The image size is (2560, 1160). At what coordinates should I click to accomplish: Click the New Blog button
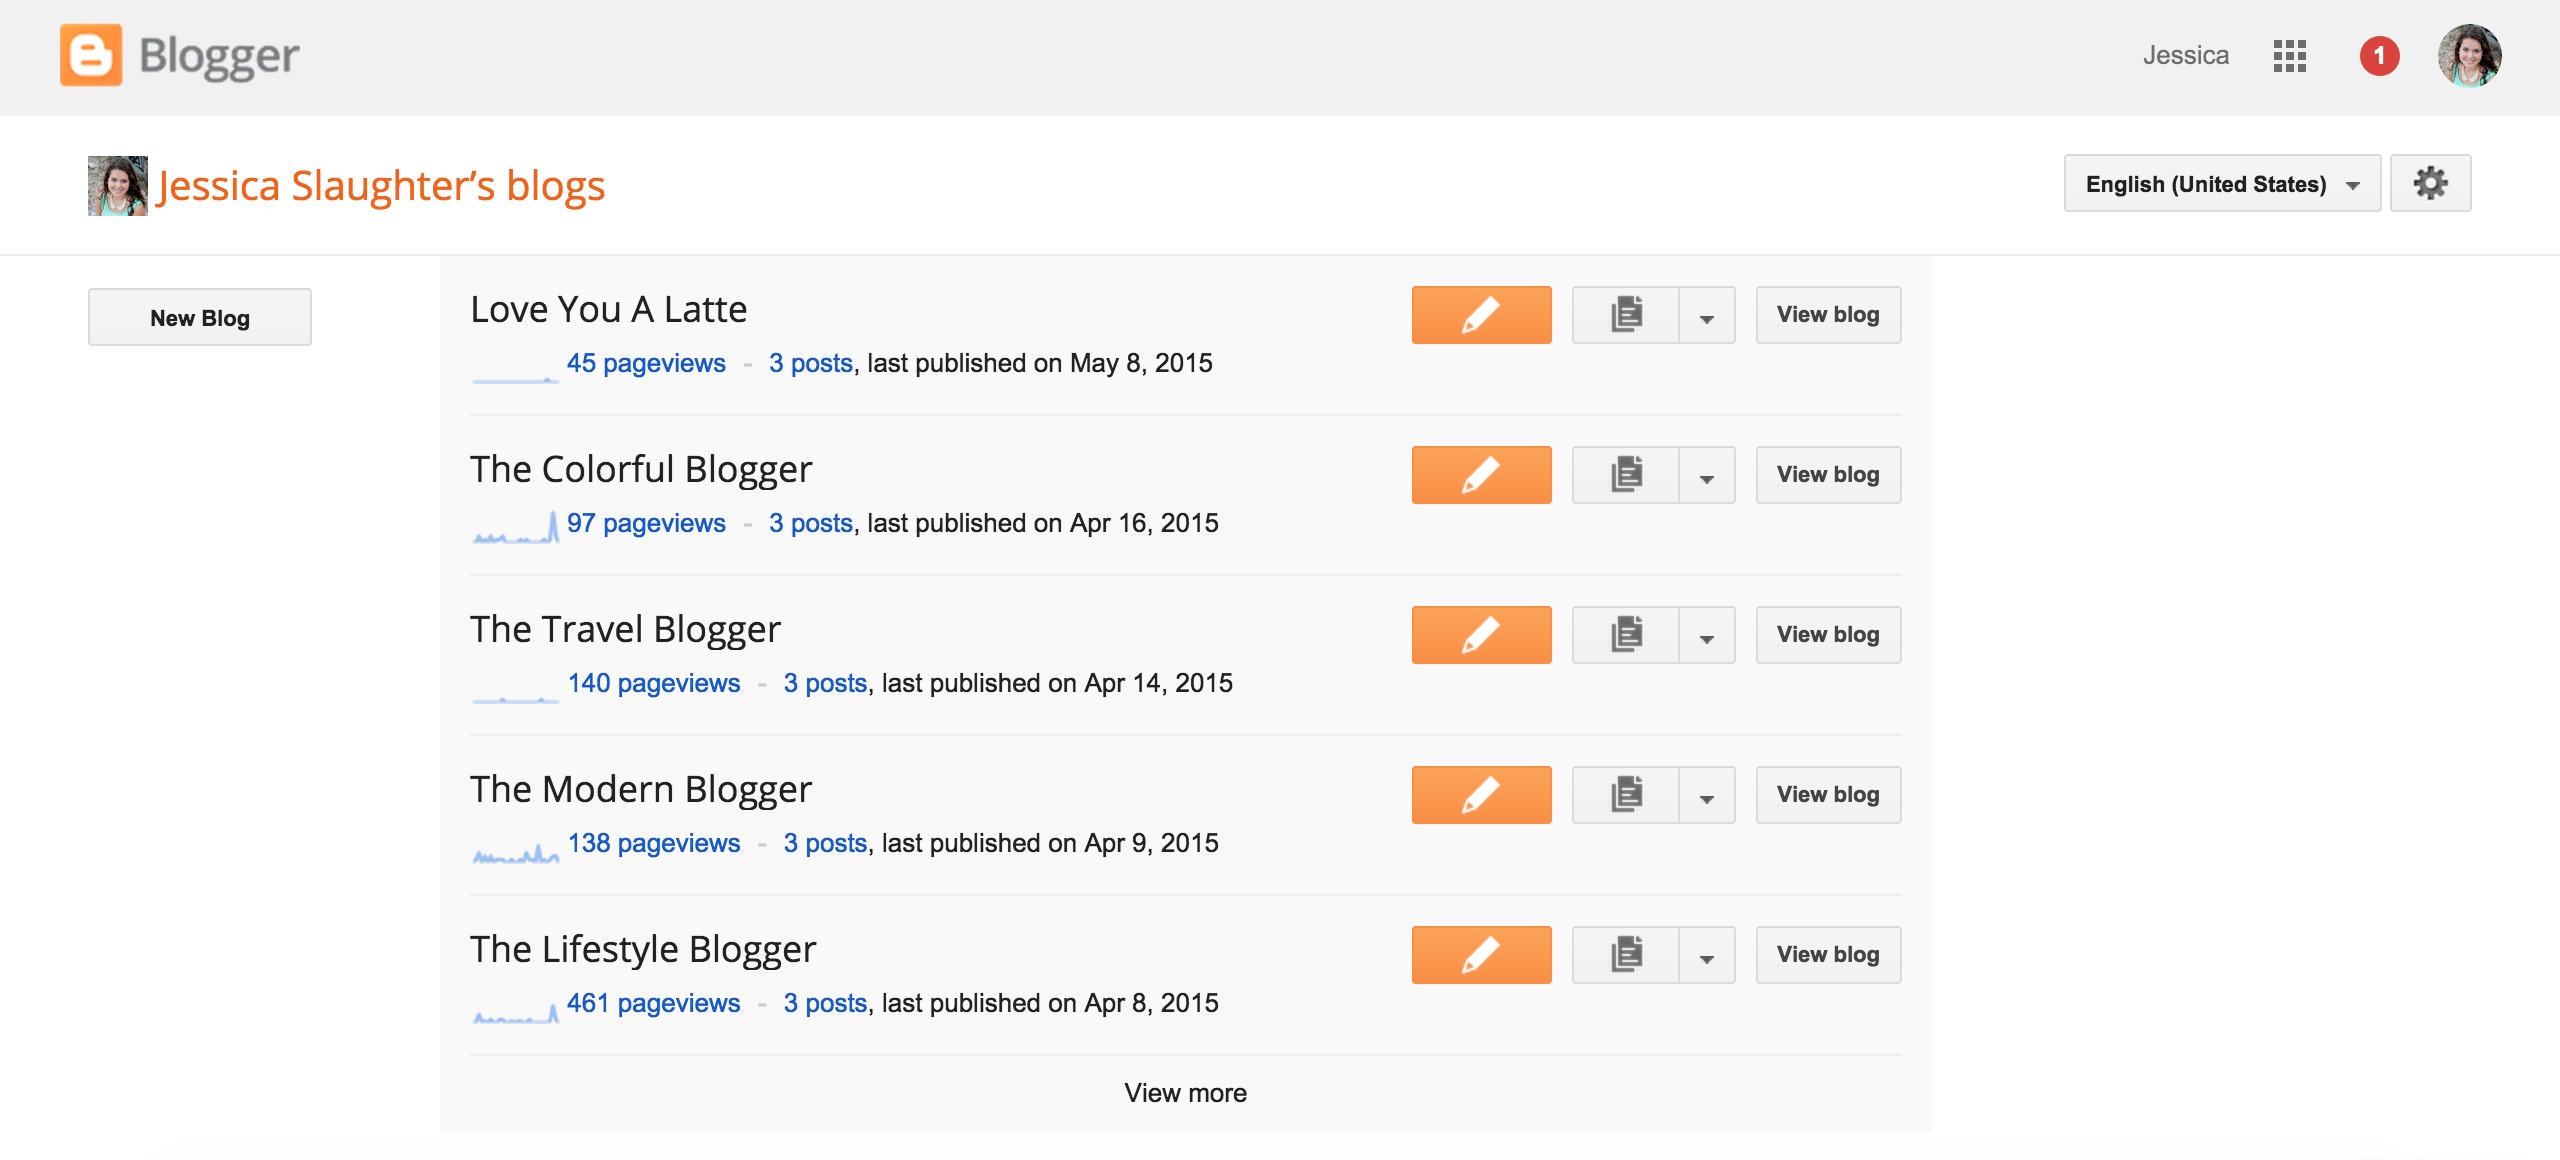[x=200, y=318]
